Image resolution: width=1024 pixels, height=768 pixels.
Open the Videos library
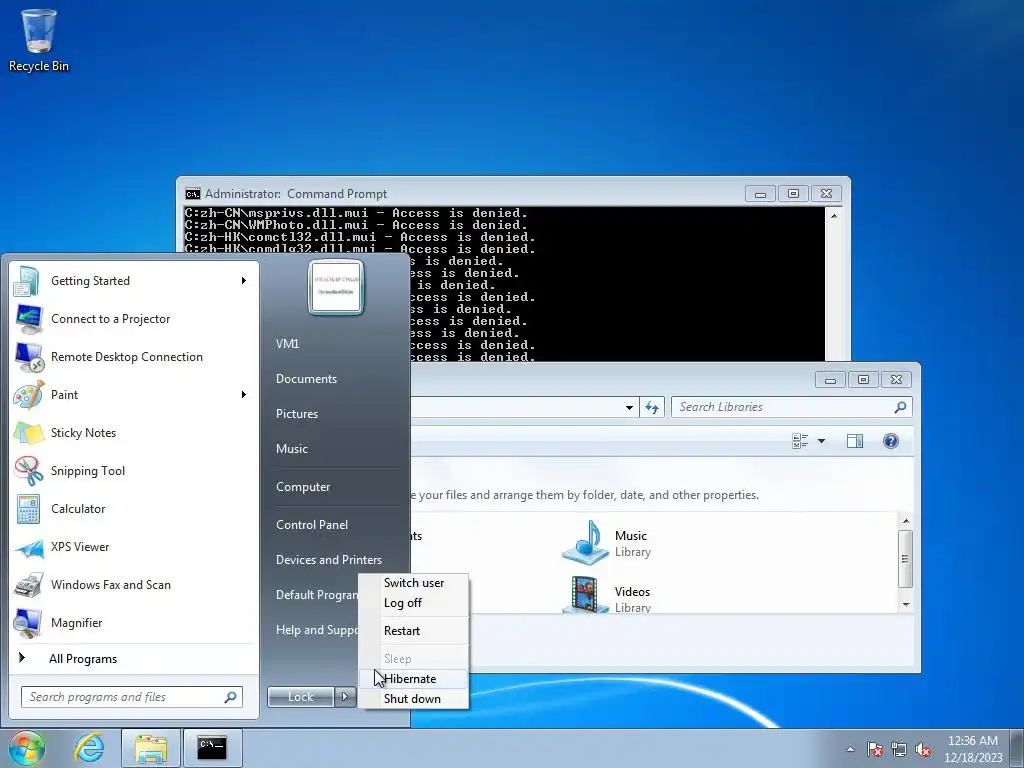(x=607, y=594)
